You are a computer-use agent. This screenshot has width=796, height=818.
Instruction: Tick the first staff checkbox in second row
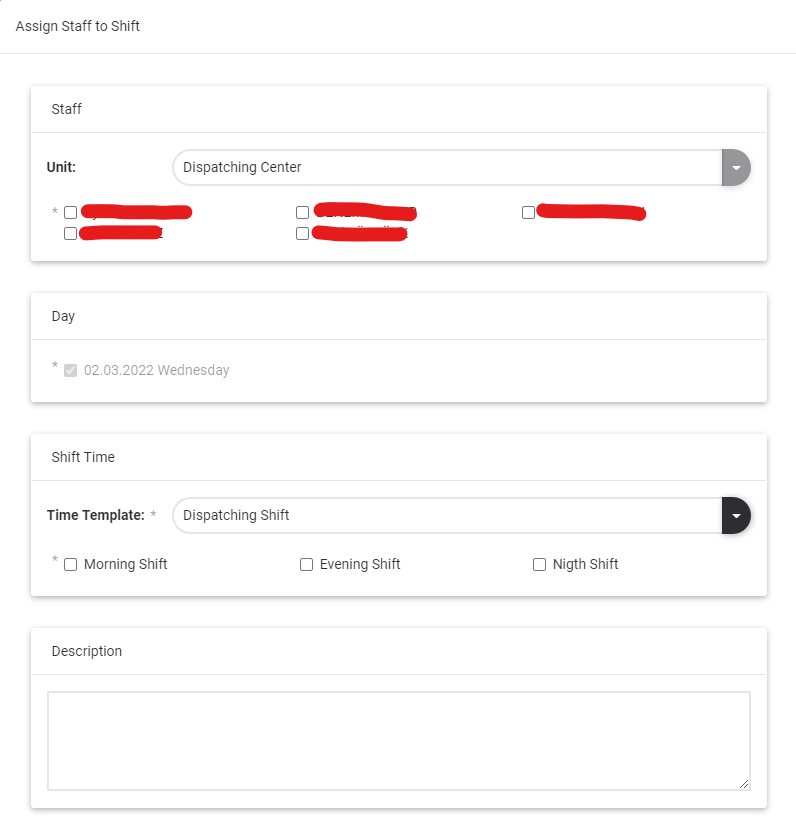[71, 234]
